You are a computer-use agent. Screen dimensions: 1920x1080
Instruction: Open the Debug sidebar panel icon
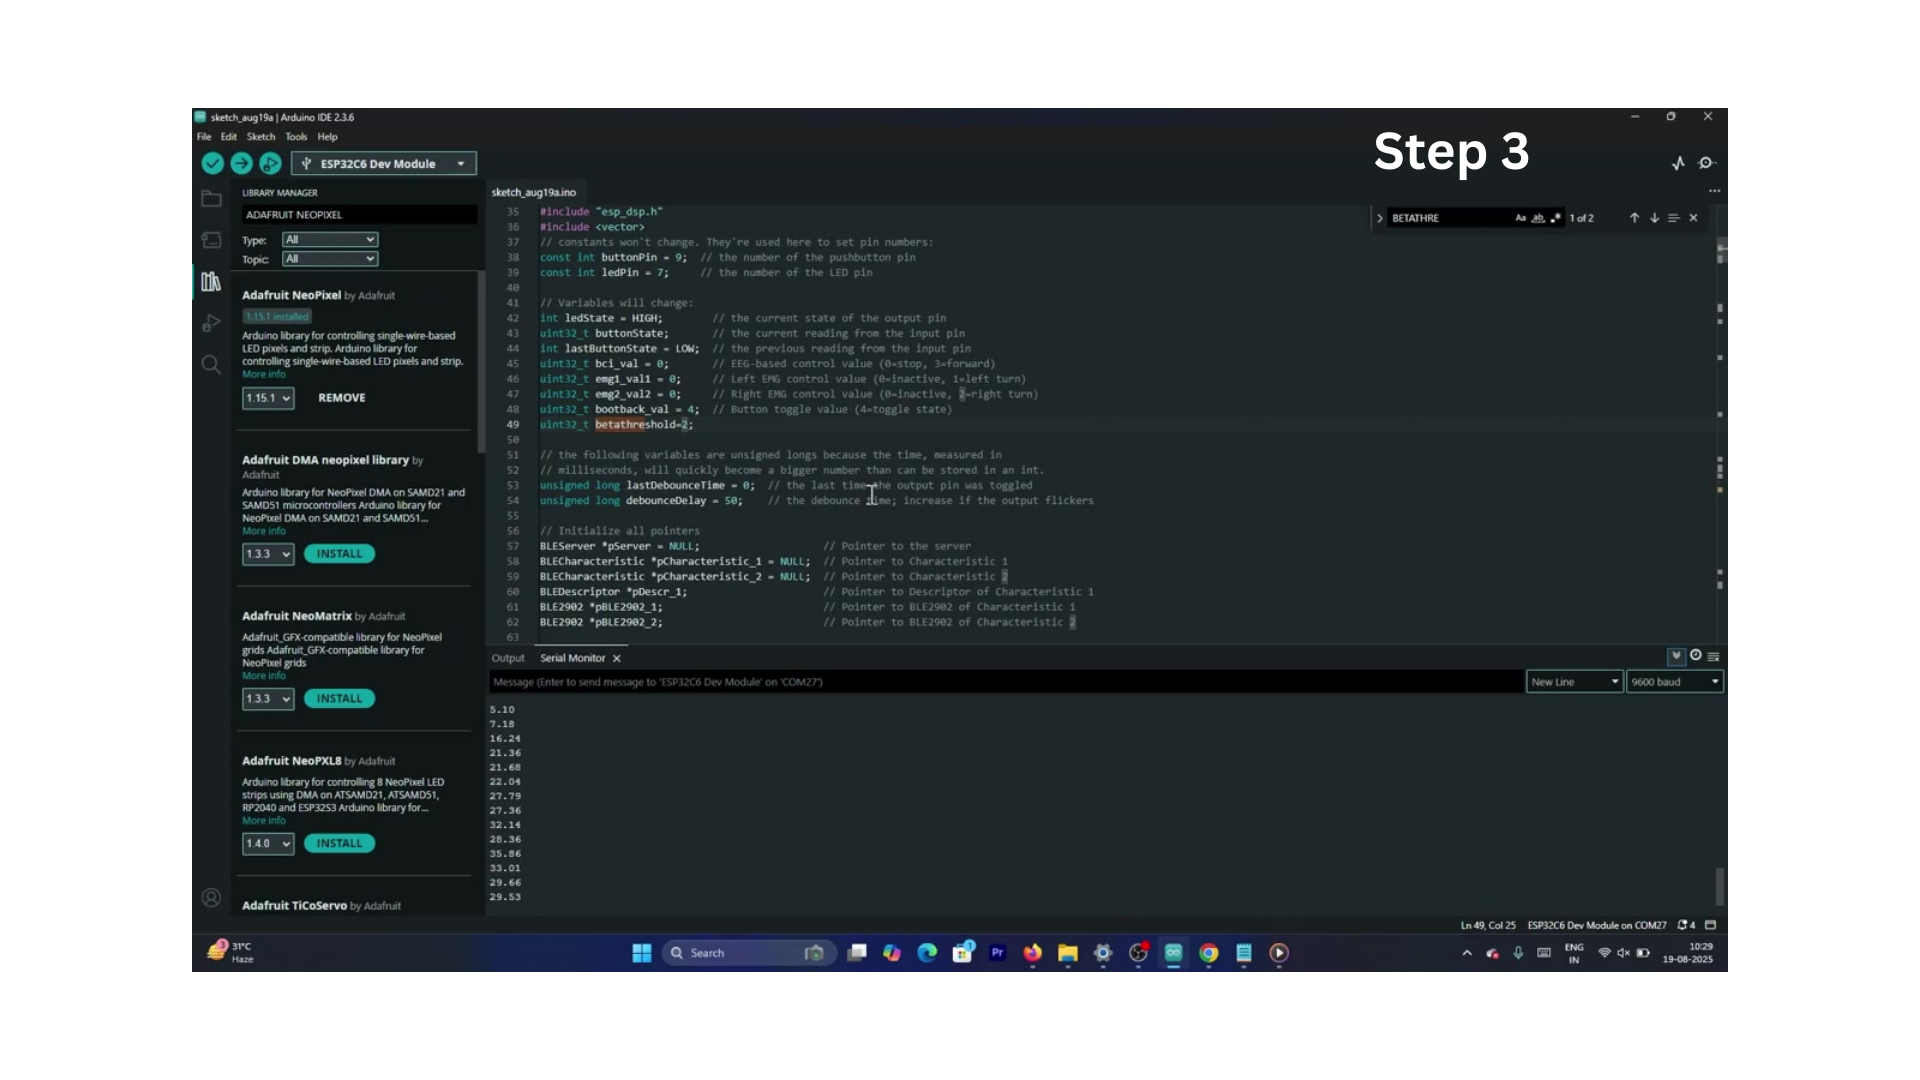click(211, 323)
